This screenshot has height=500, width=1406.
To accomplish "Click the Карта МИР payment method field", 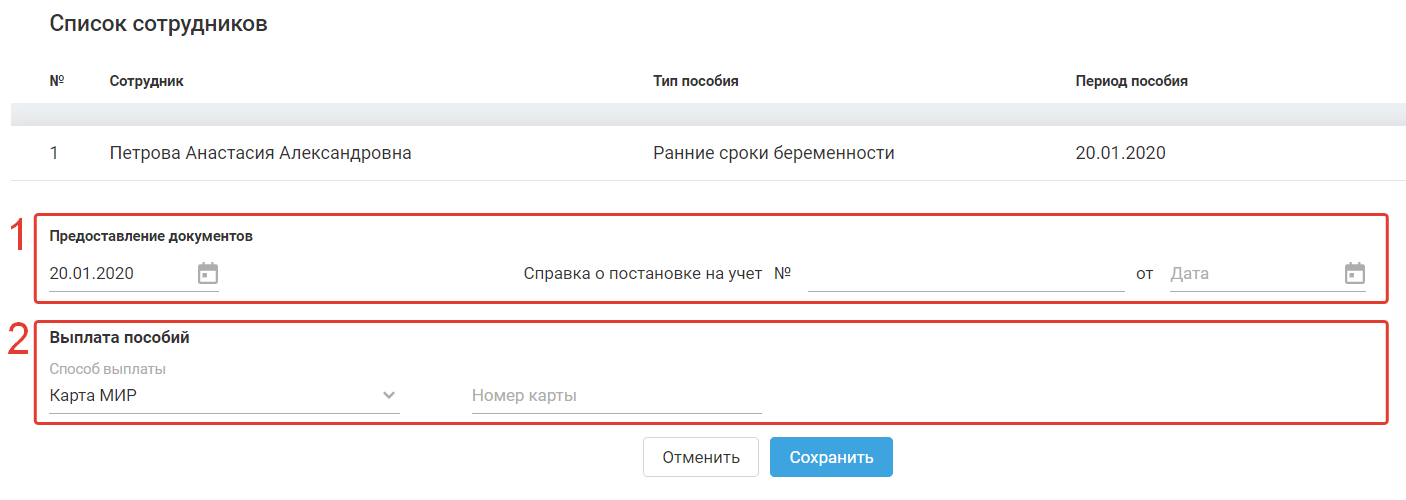I will pos(210,395).
